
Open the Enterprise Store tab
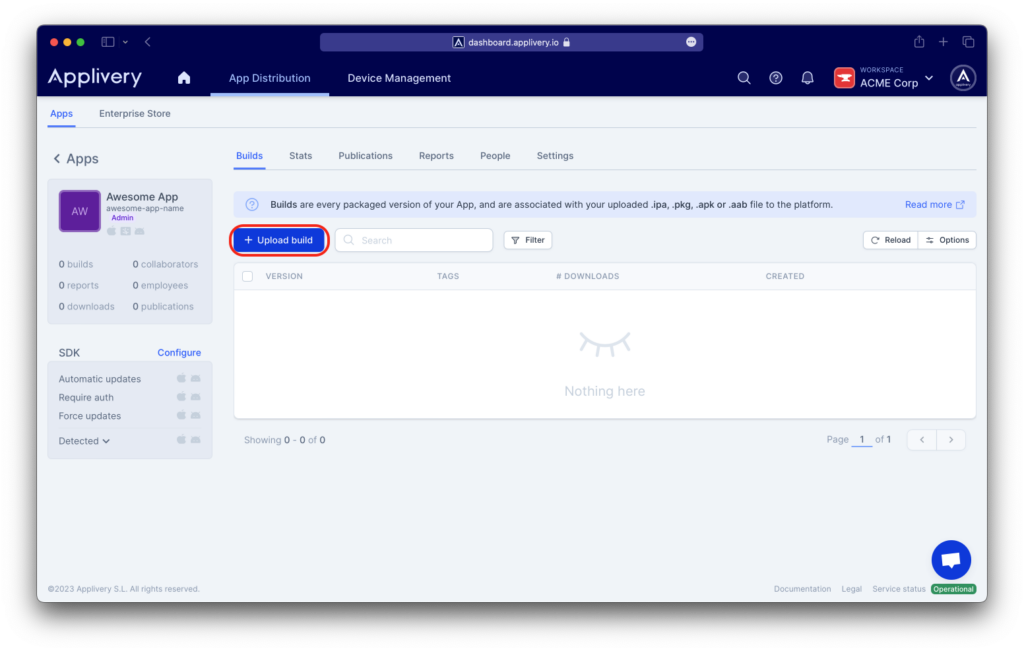pos(135,114)
